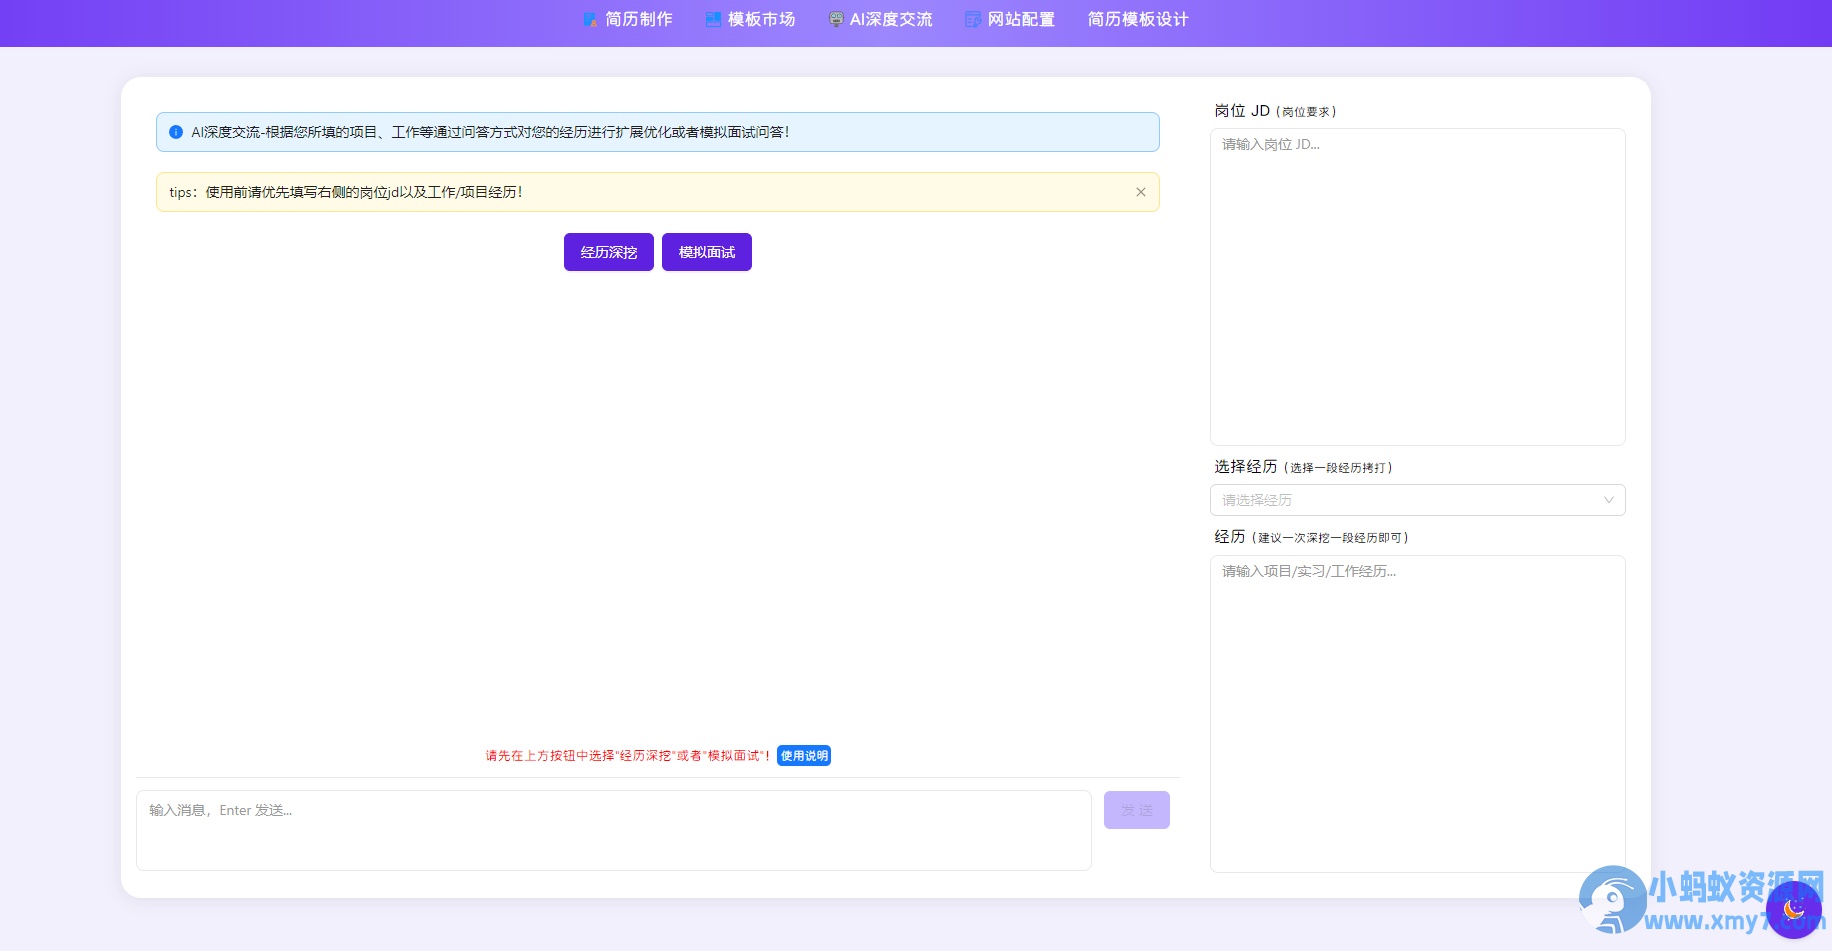
Task: Click the AI深度交流 robot icon
Action: (x=836, y=19)
